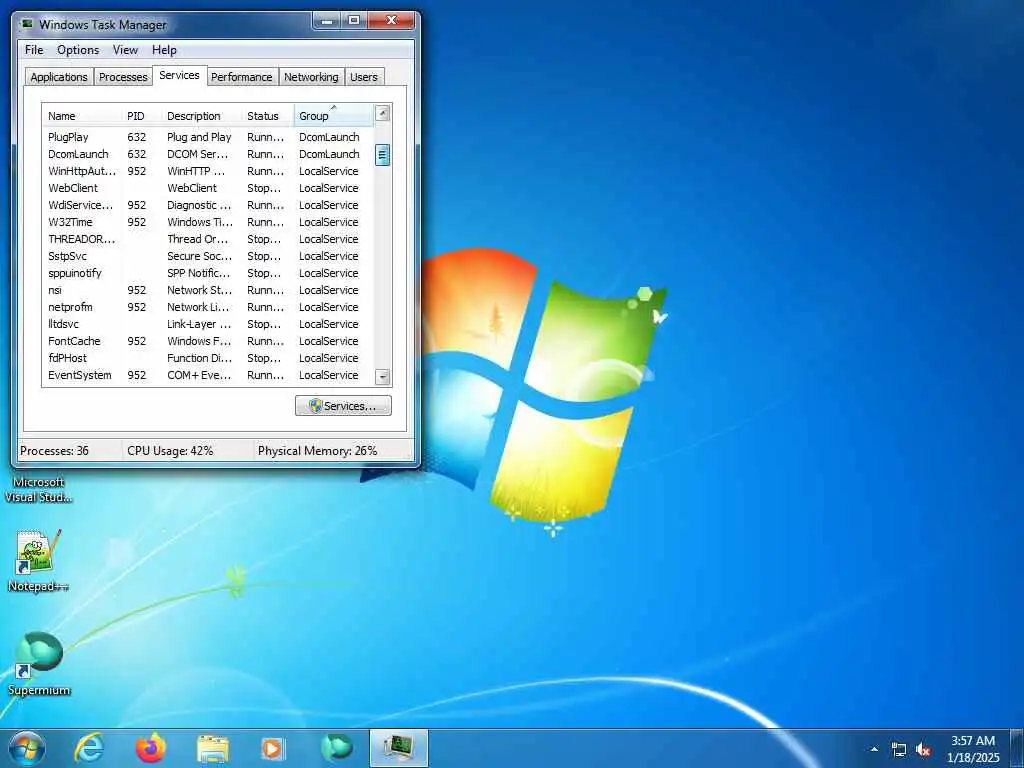Close the Windows Task Manager window
Screen dimensions: 1024x768
pos(391,21)
